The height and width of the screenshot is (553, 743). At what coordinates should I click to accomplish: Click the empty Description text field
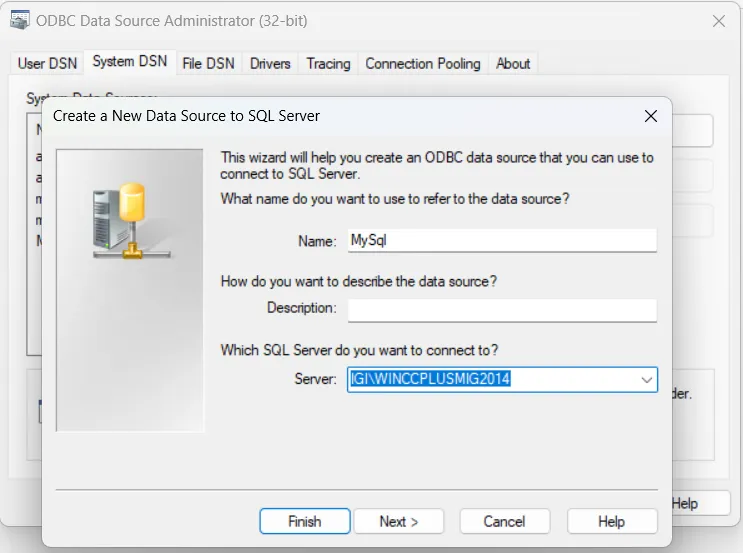coord(501,309)
